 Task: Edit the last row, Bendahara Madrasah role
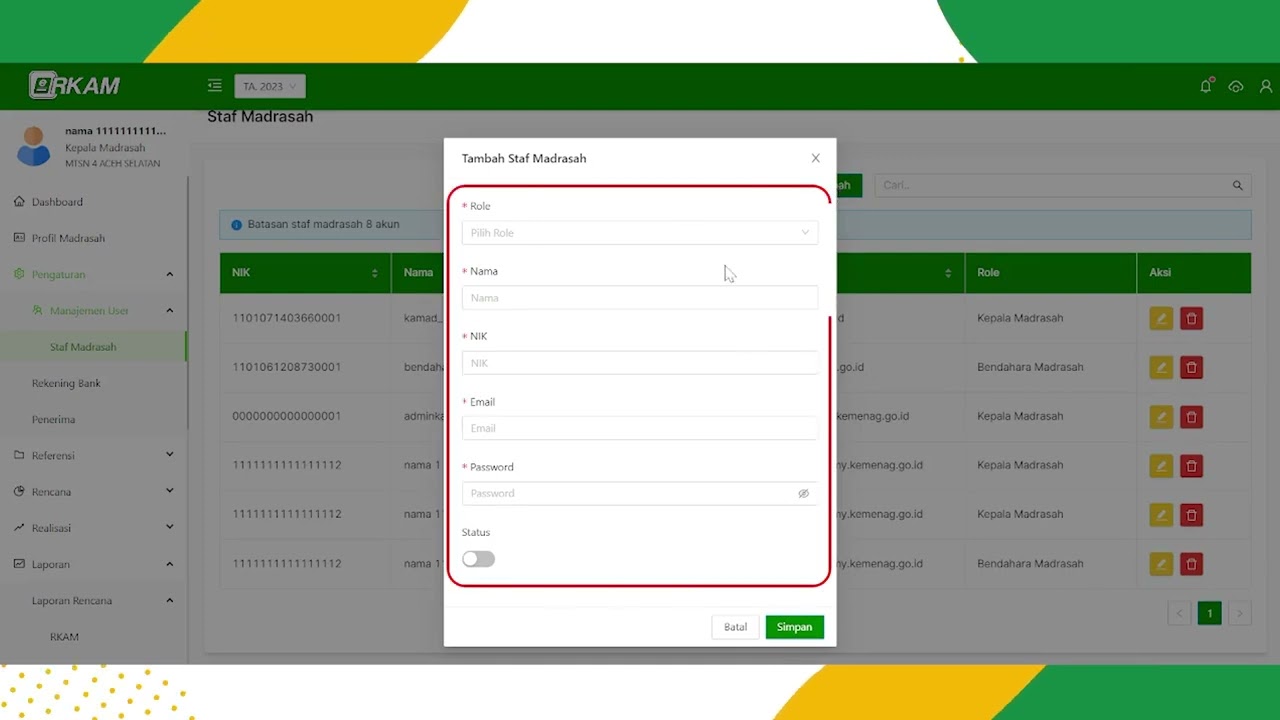(x=1161, y=564)
